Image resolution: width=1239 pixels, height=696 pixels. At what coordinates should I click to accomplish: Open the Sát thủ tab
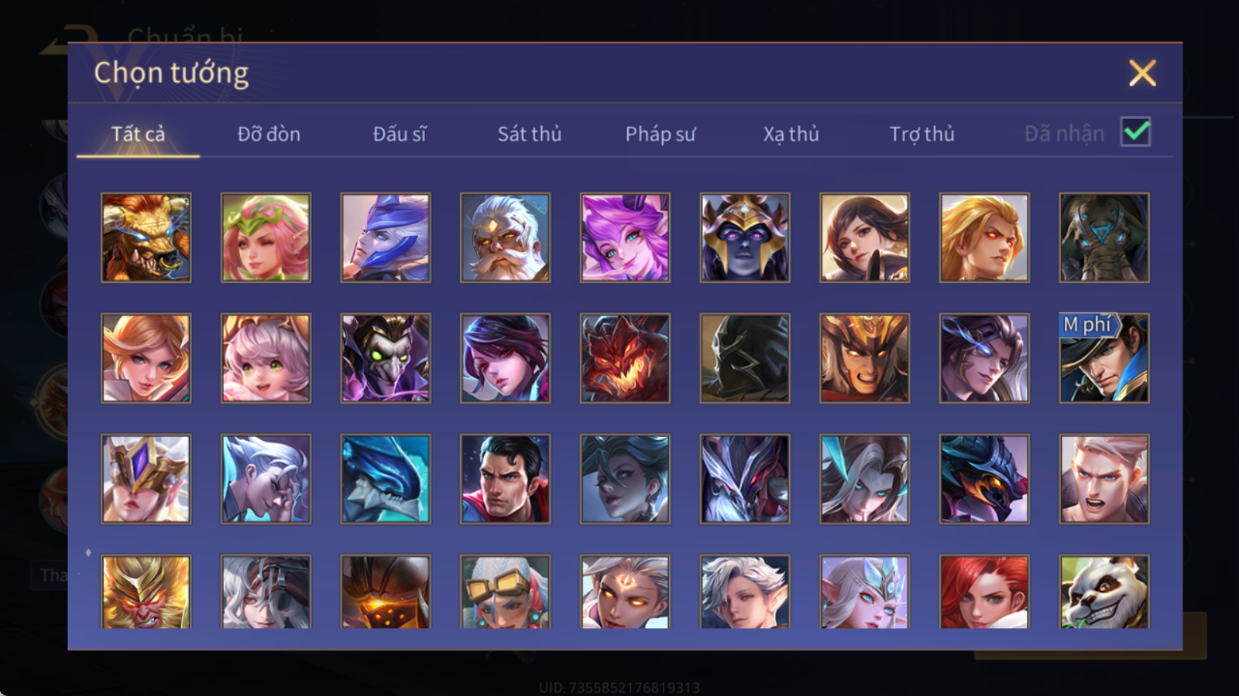coord(529,134)
